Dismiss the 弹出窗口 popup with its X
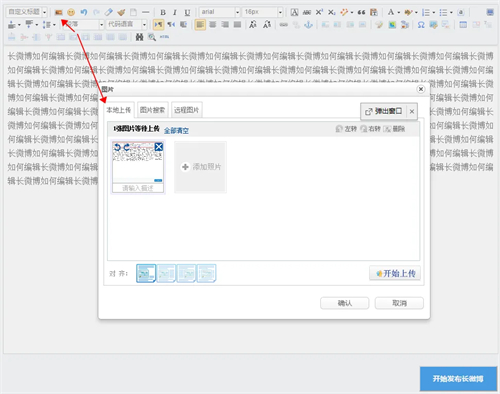500x394 pixels. click(x=412, y=111)
